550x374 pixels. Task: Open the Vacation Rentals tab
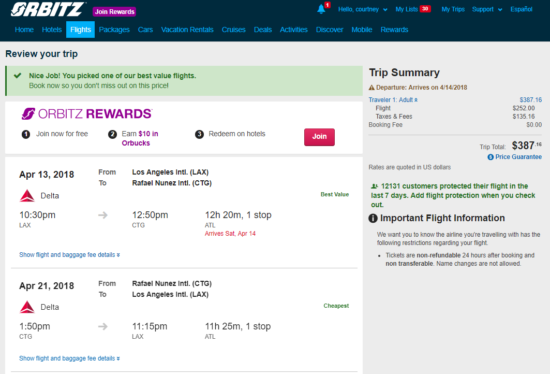click(x=187, y=29)
